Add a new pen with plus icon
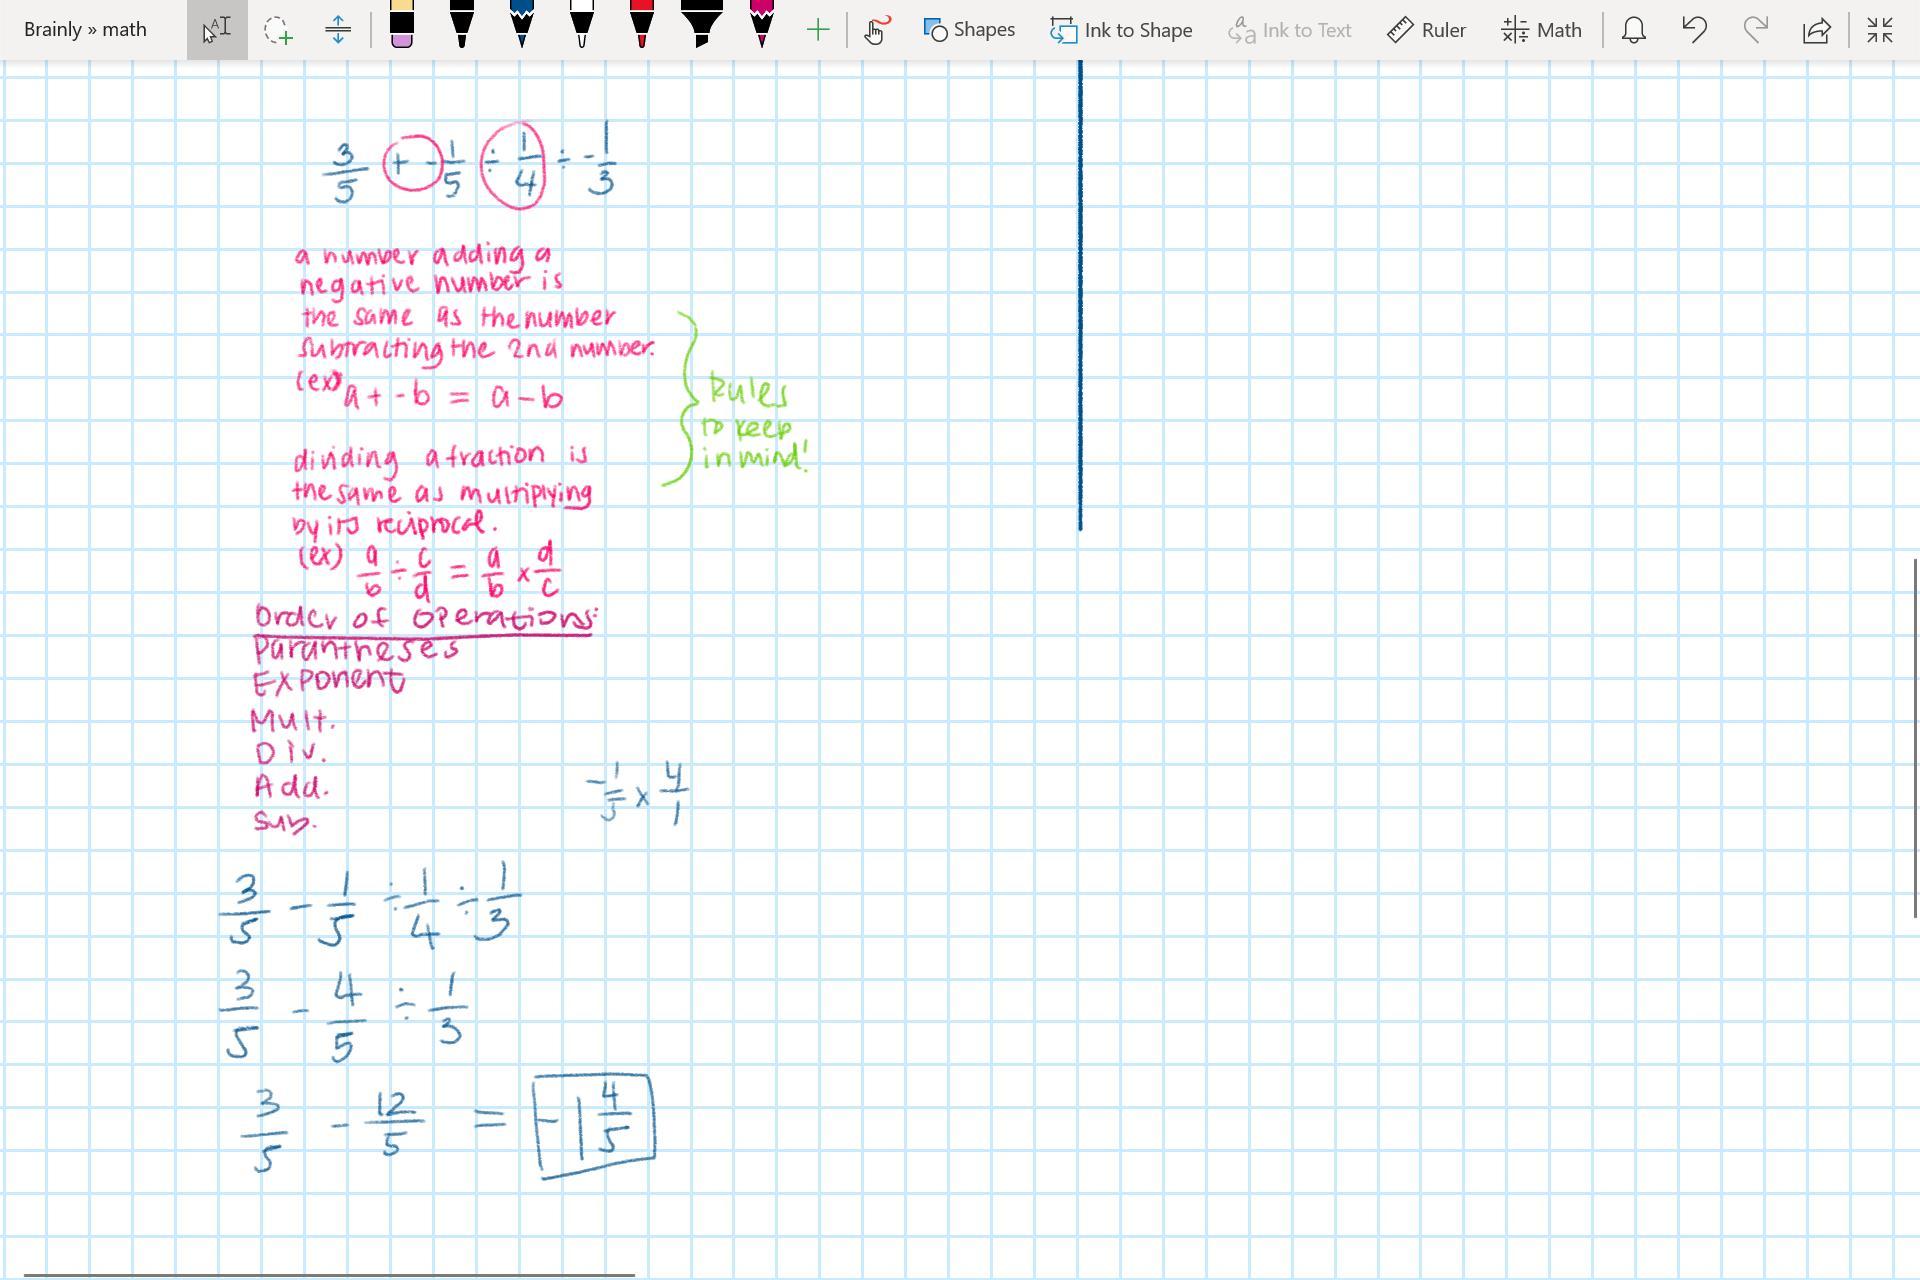This screenshot has width=1920, height=1280. 817,30
